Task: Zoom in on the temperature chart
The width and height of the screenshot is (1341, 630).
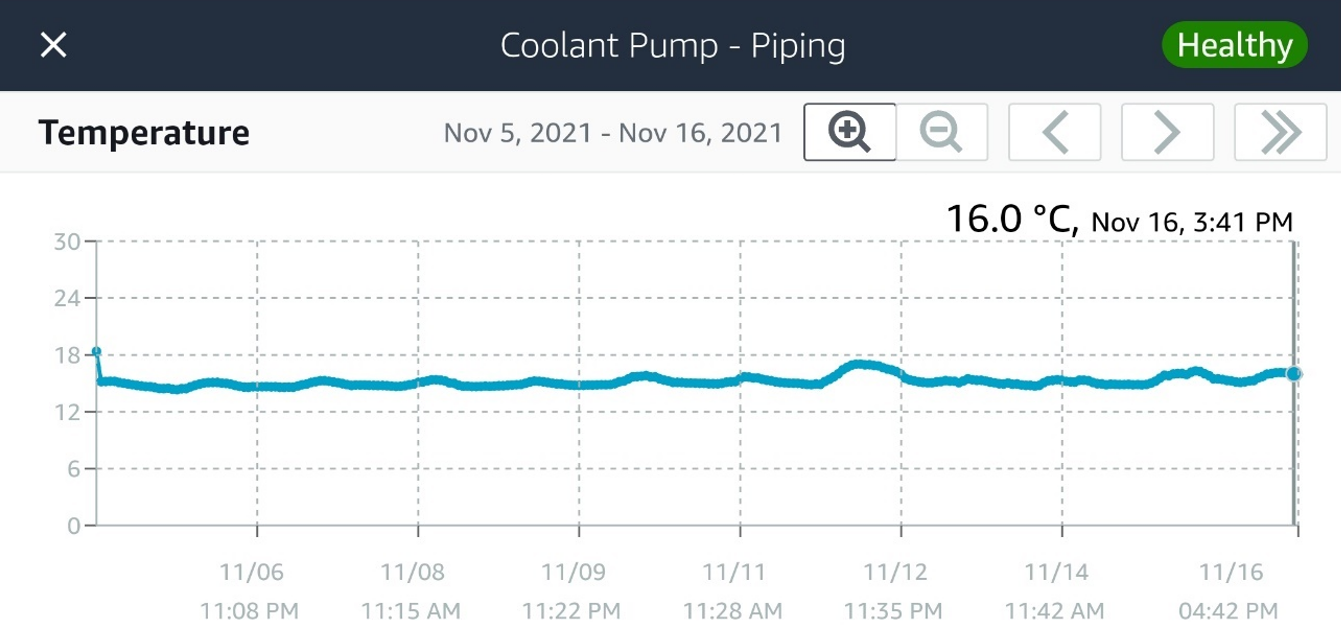Action: pos(850,132)
